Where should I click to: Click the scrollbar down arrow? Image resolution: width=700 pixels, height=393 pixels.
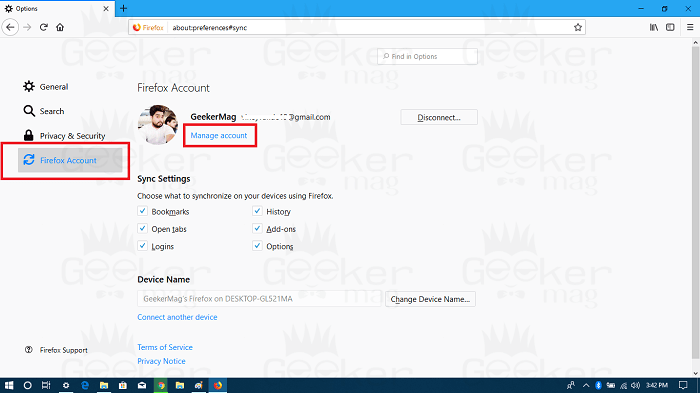[695, 373]
